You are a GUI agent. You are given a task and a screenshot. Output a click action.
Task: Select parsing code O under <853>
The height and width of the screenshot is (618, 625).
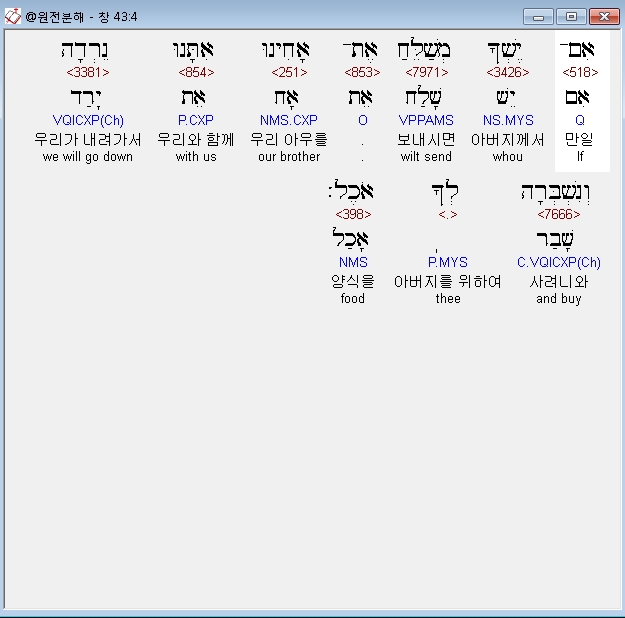pyautogui.click(x=363, y=120)
